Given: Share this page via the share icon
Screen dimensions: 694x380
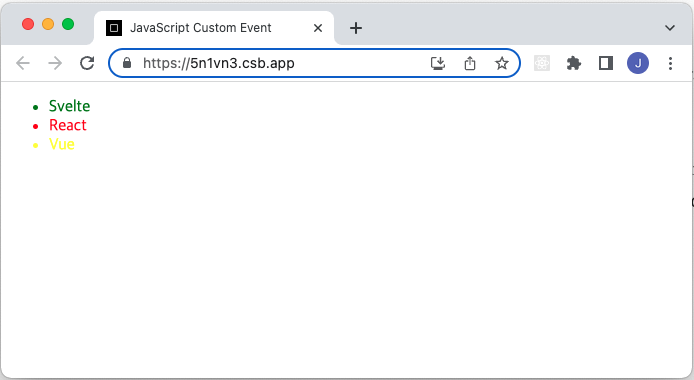Looking at the screenshot, I should click(470, 63).
